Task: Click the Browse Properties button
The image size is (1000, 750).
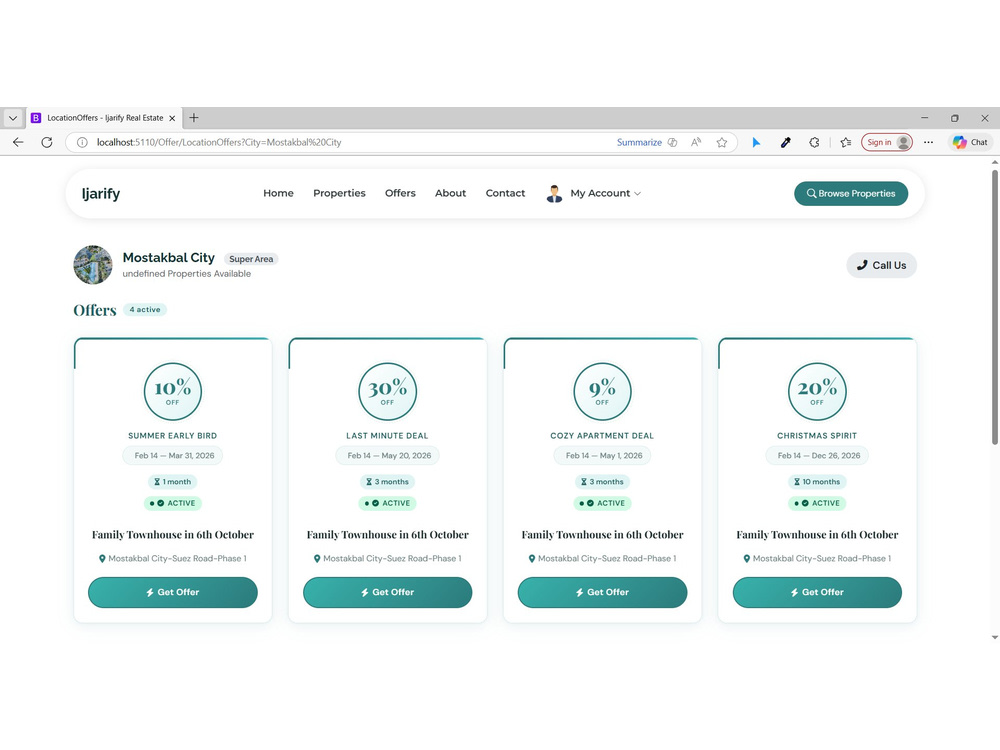Action: [x=851, y=193]
